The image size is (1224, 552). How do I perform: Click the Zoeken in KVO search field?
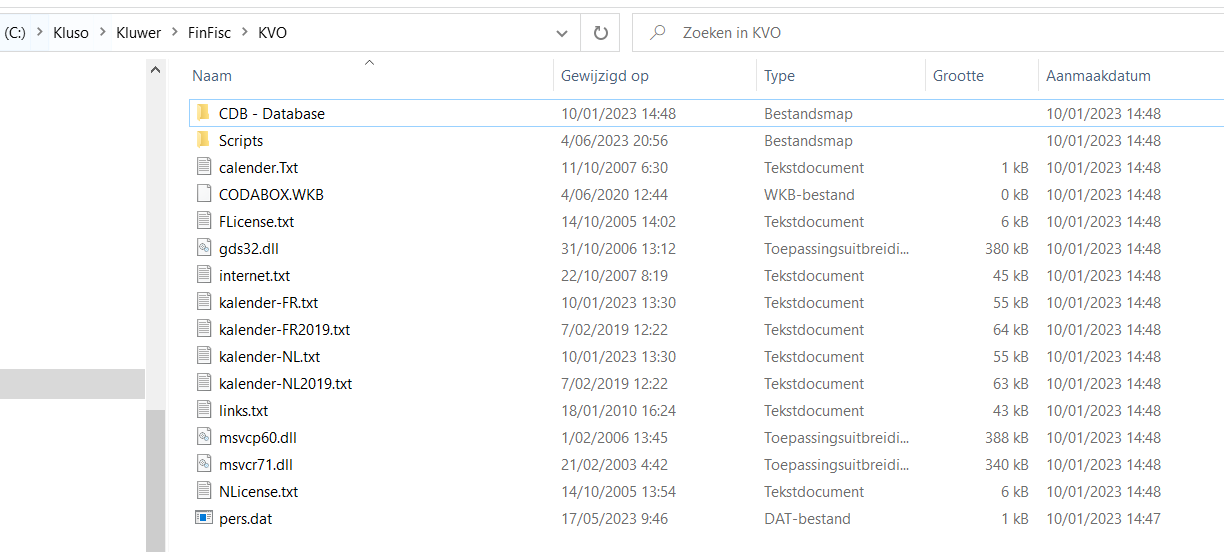click(x=900, y=33)
